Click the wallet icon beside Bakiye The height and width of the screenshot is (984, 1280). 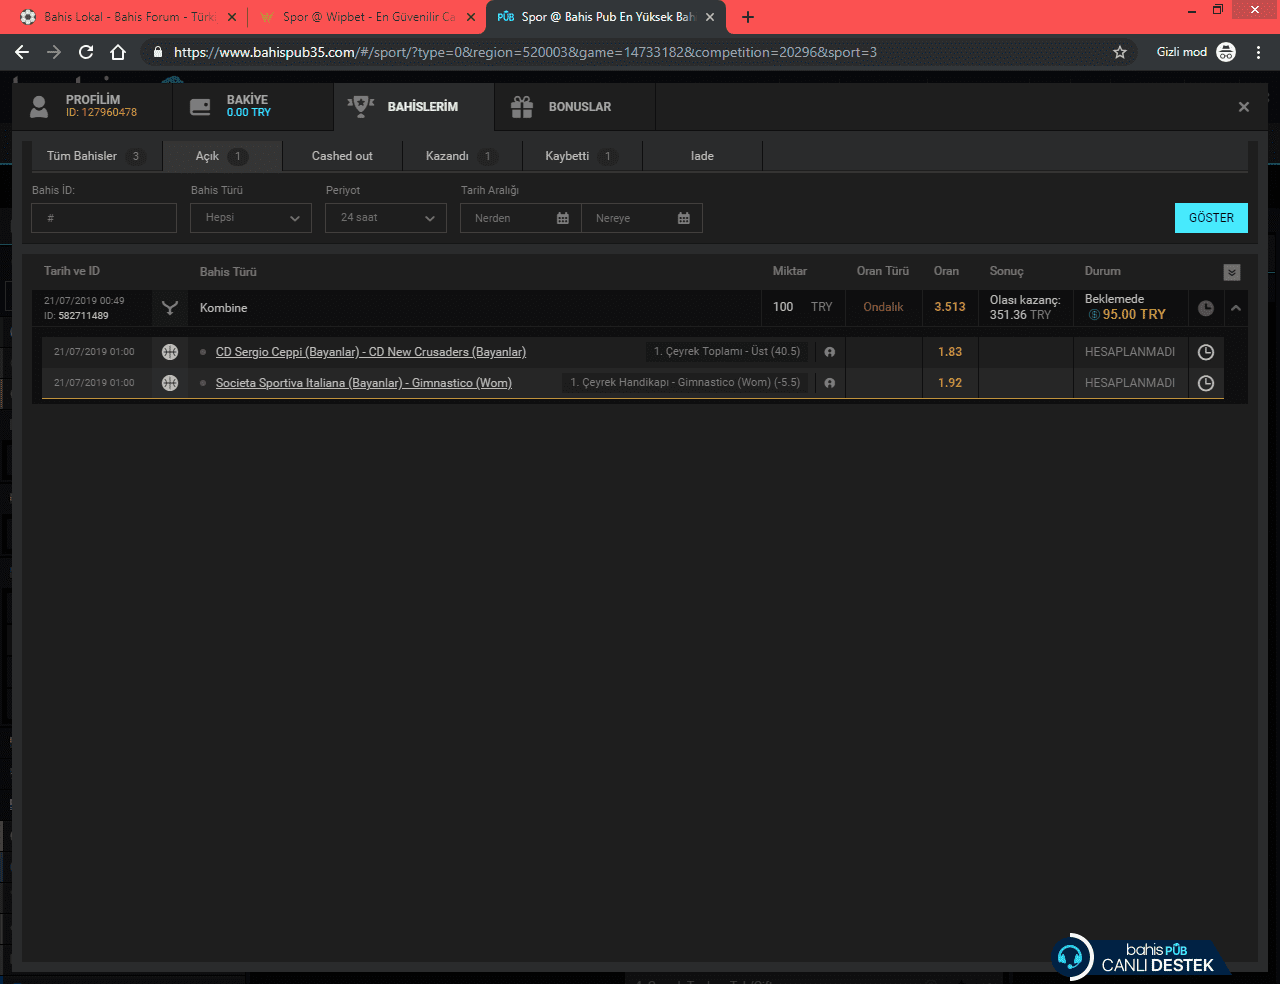click(x=200, y=107)
